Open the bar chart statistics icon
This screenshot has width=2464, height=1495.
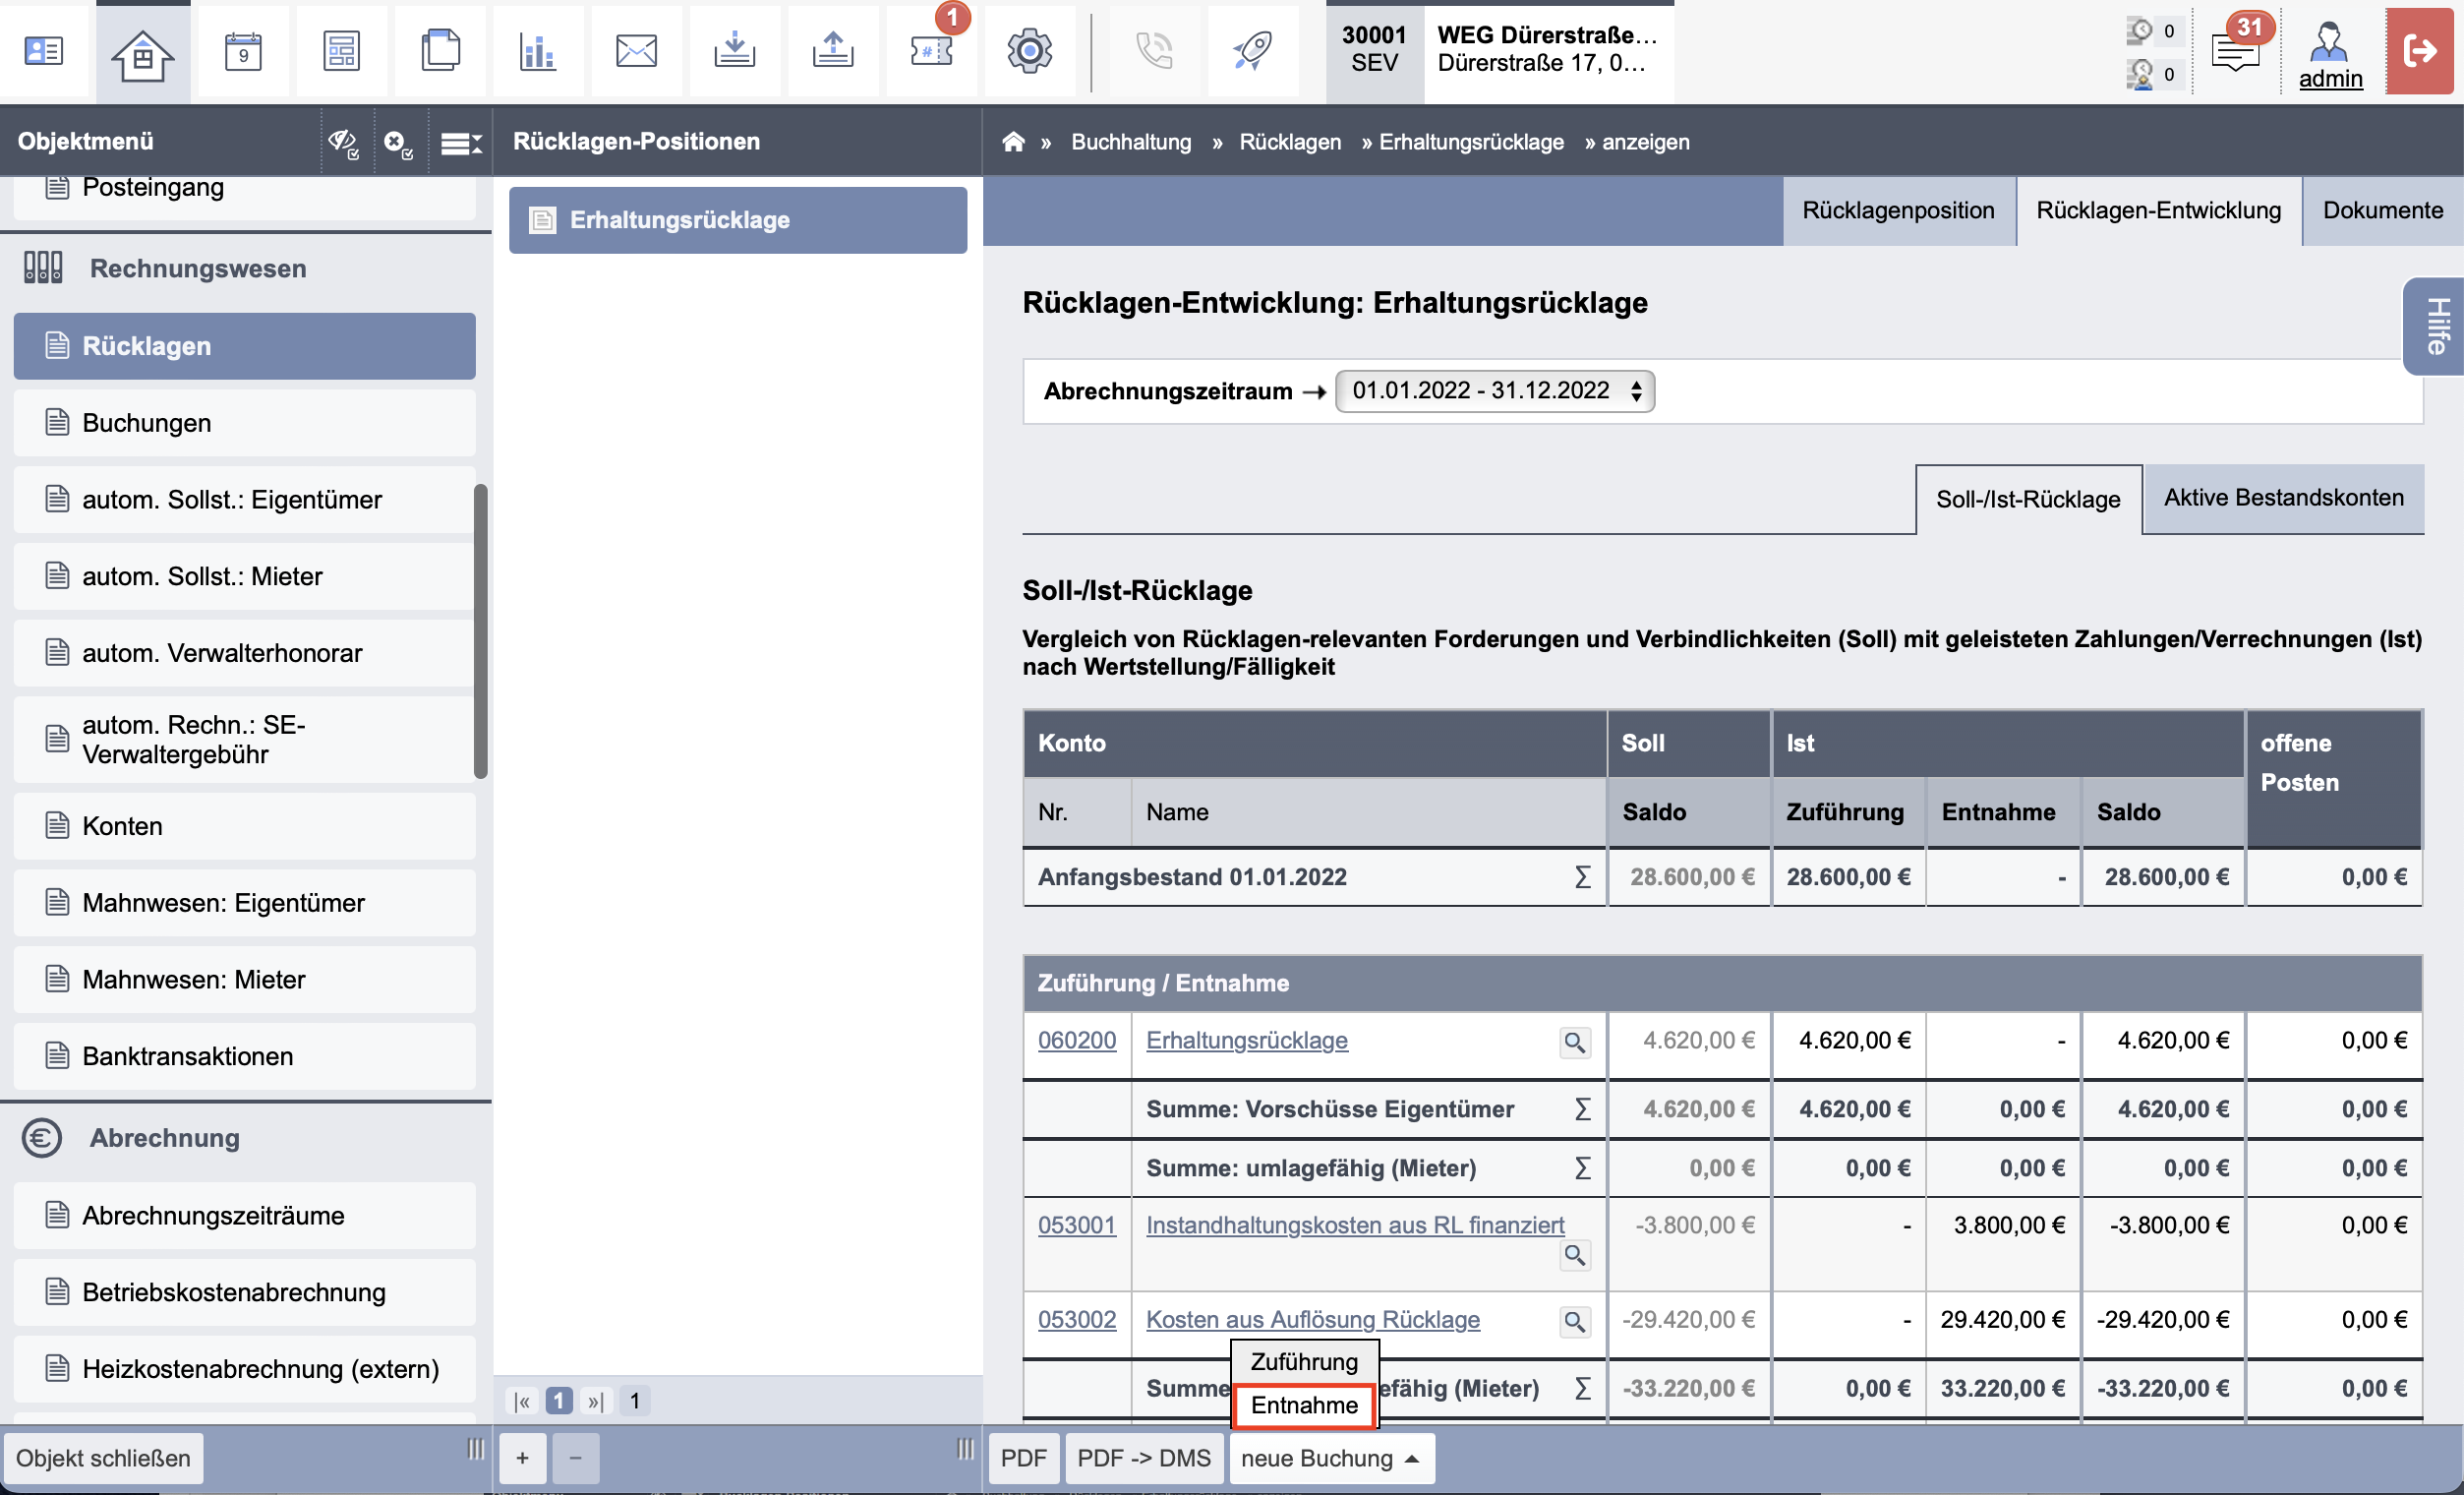[x=537, y=51]
